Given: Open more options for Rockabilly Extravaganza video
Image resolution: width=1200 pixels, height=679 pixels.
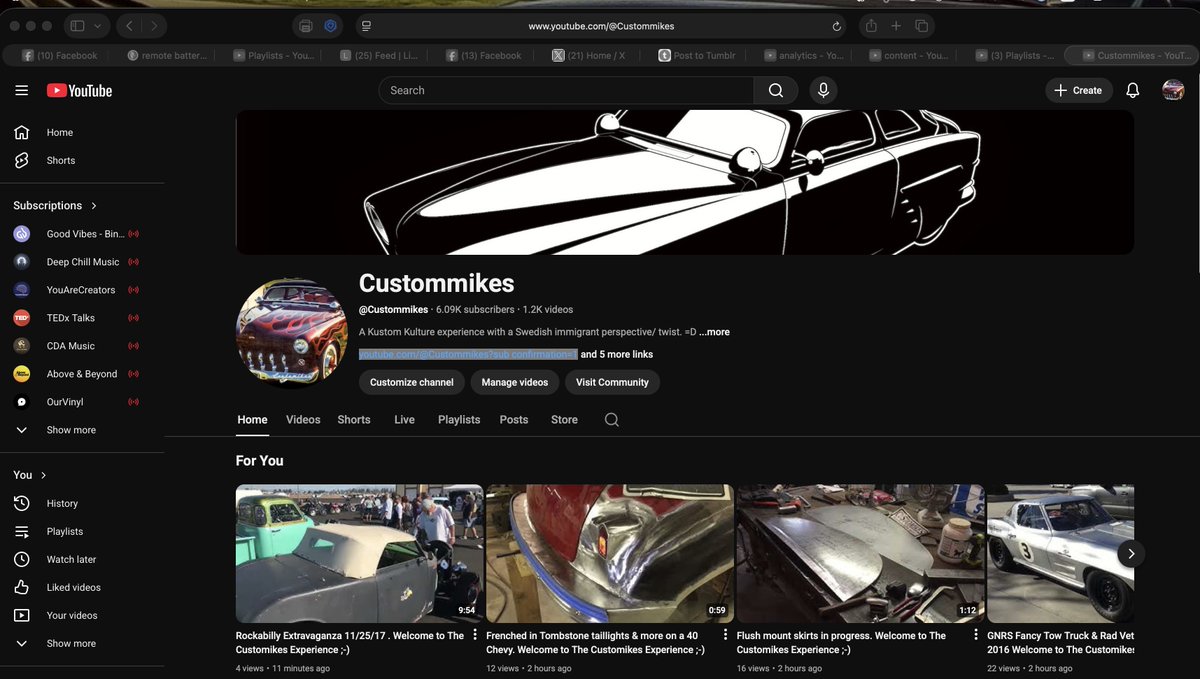Looking at the screenshot, I should 475,635.
